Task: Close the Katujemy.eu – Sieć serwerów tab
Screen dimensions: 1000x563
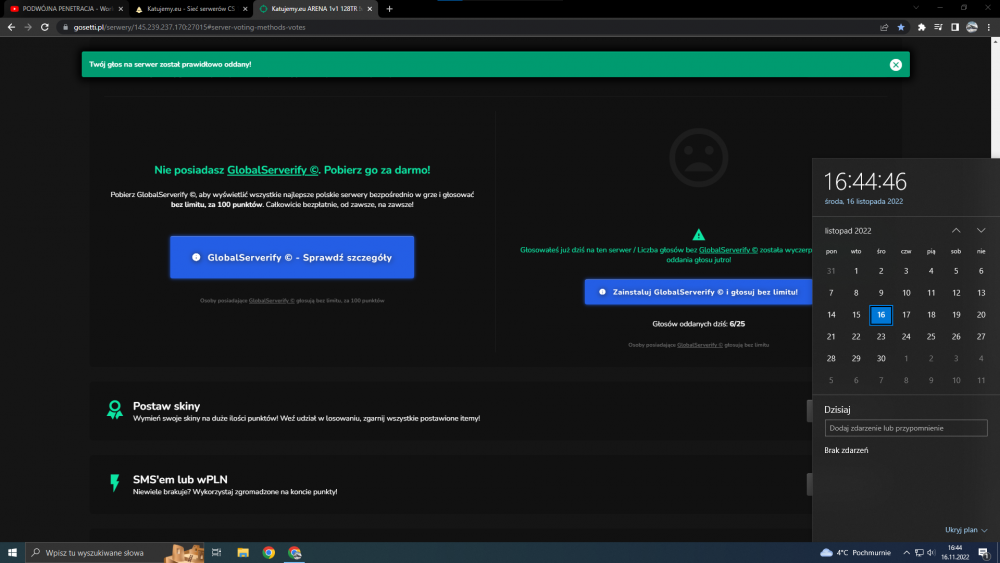Action: (x=245, y=9)
